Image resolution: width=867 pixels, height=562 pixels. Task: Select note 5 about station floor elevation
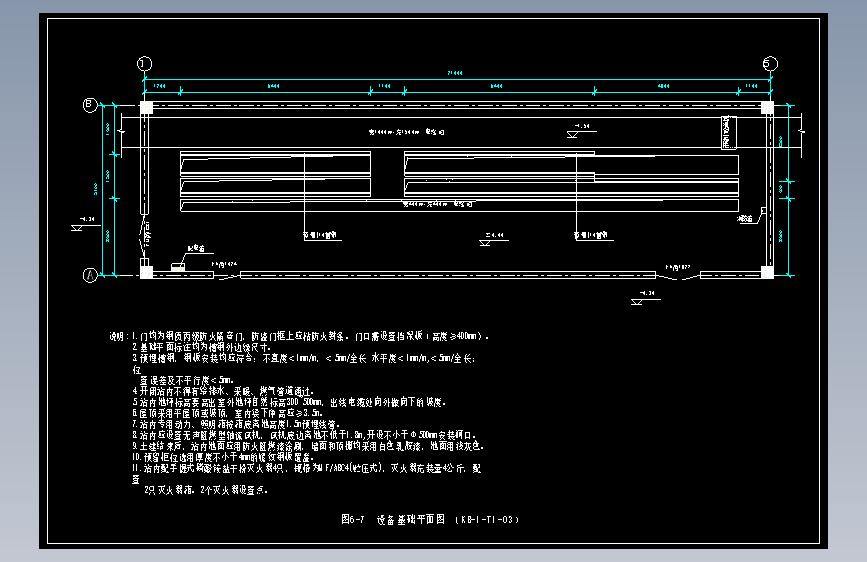(289, 402)
